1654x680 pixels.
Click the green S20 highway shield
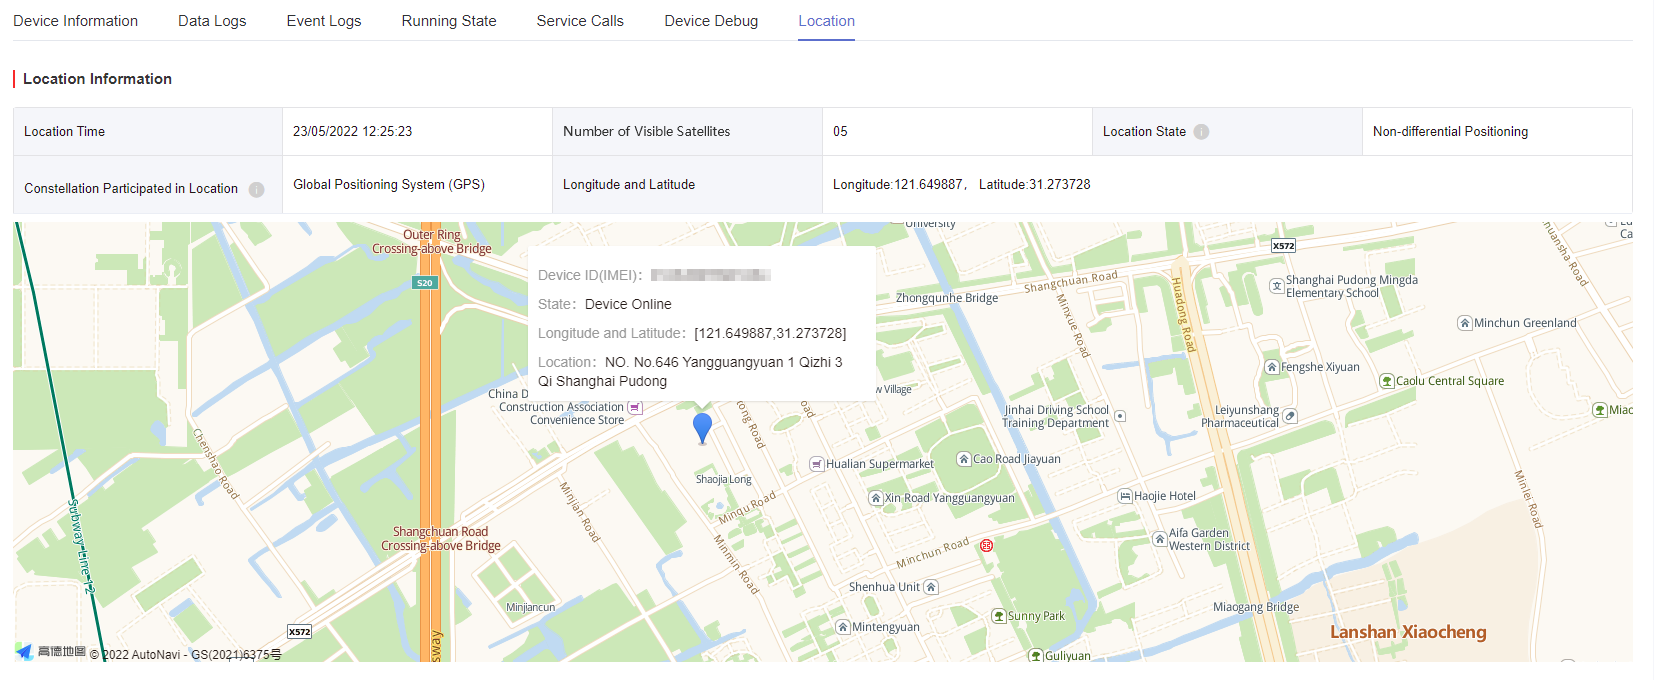(x=424, y=283)
